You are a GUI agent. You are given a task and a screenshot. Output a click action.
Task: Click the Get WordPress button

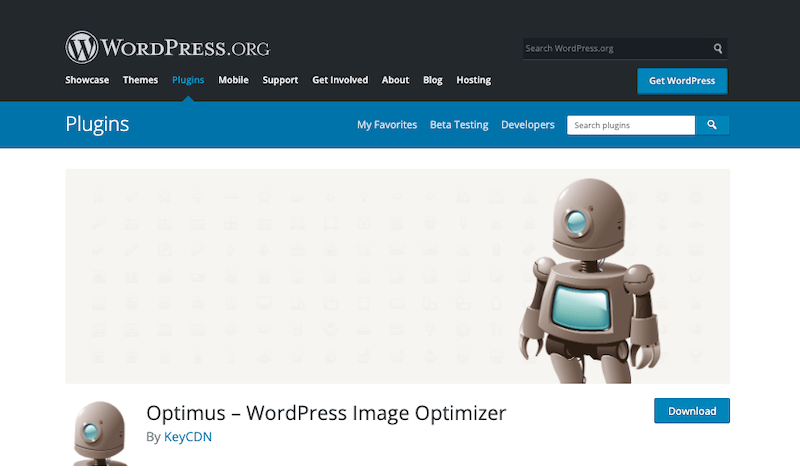[682, 81]
